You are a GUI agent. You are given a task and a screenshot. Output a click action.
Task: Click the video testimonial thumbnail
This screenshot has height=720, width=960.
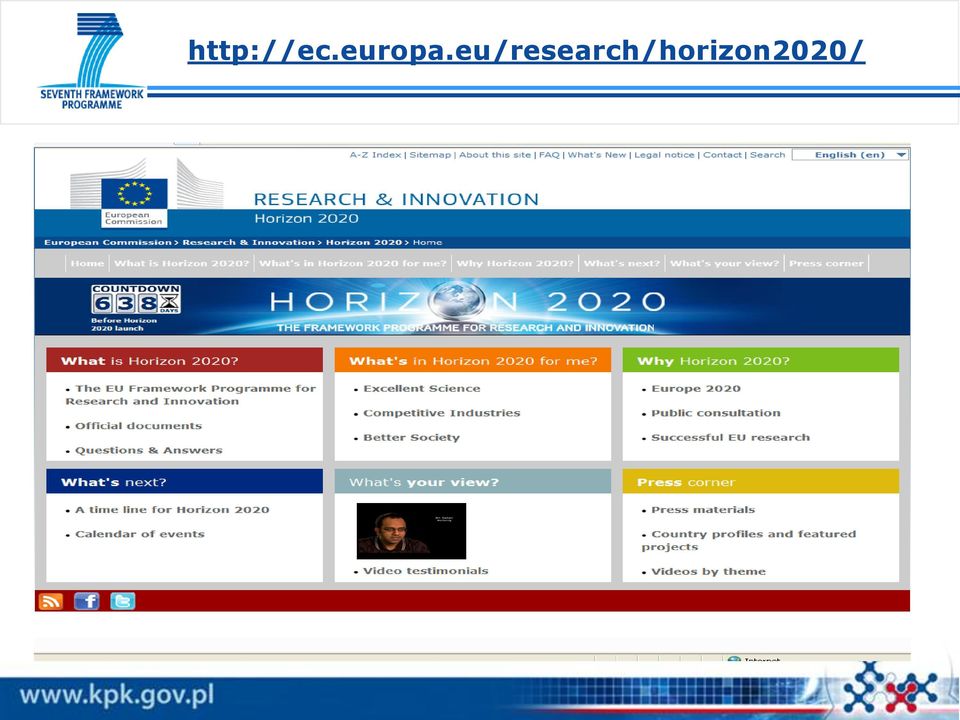click(411, 531)
